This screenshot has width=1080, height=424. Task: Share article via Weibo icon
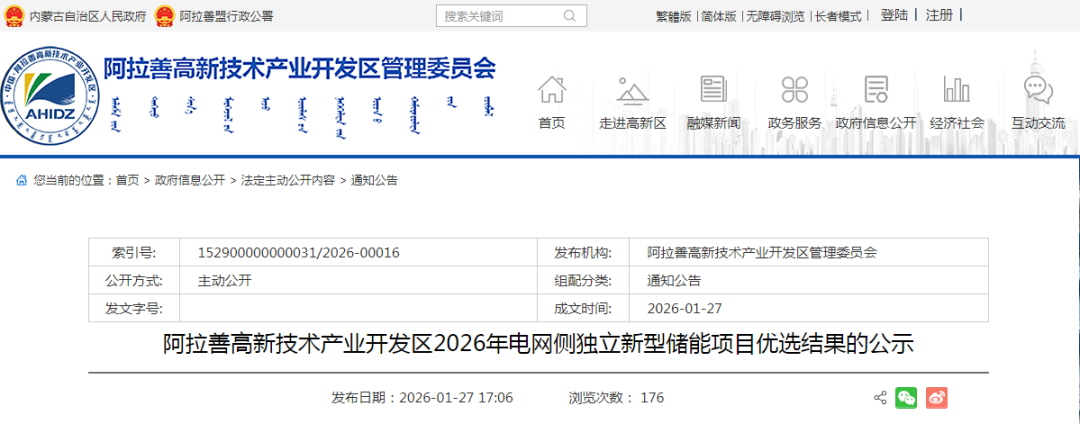coord(937,397)
